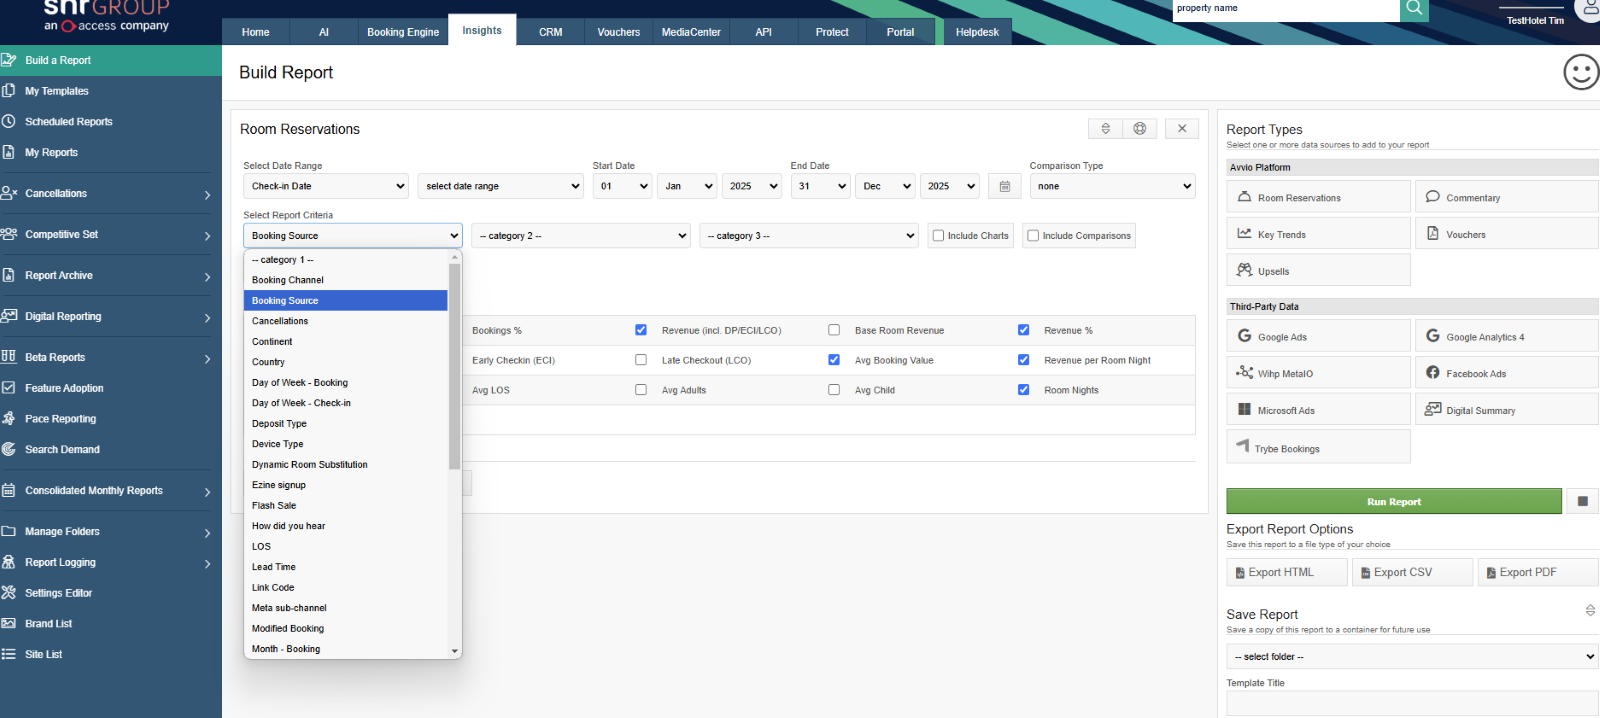1600x718 pixels.
Task: Add Commentary data source
Action: pos(1506,197)
